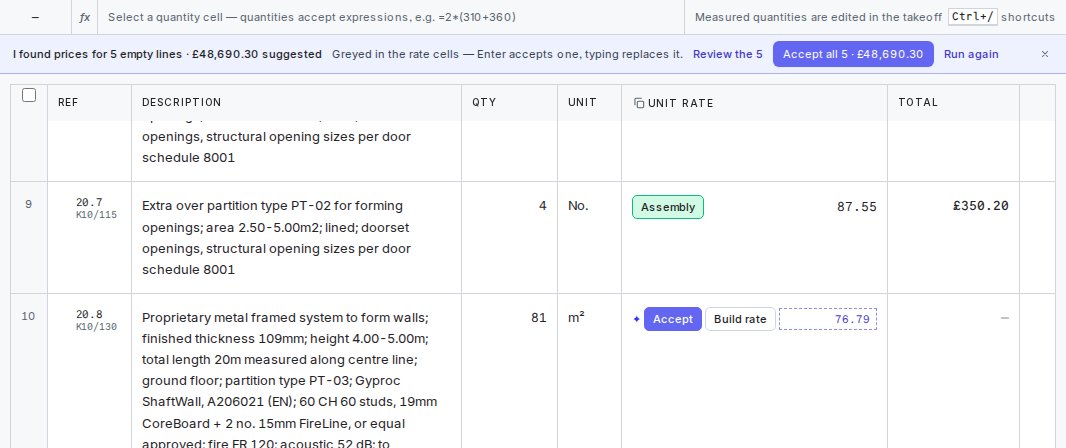
Task: Open the Review the 5 link
Action: (727, 54)
